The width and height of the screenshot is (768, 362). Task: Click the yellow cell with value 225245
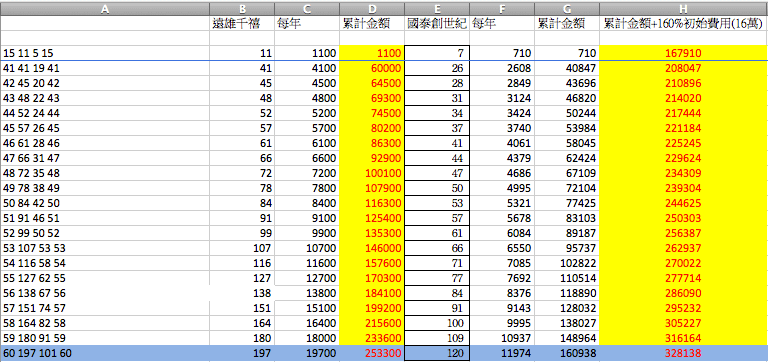(x=684, y=143)
